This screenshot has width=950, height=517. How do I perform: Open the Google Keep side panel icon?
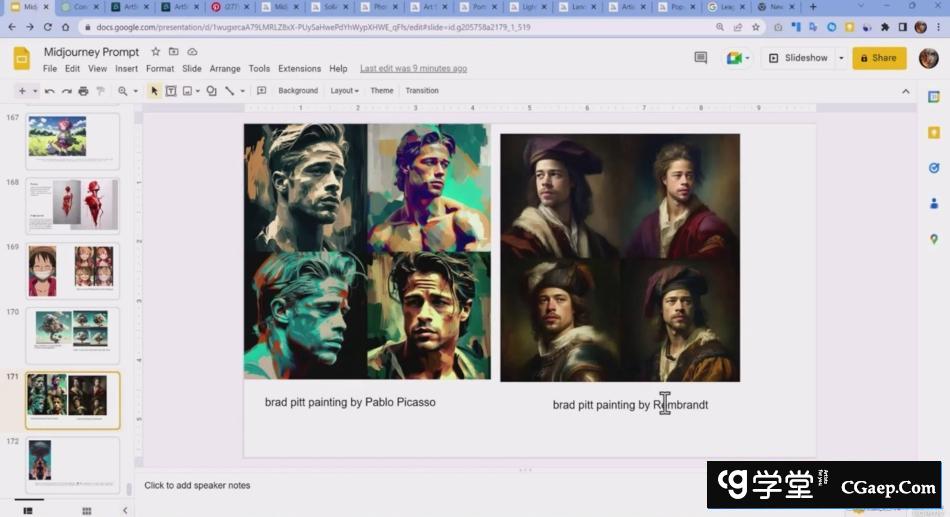934,132
